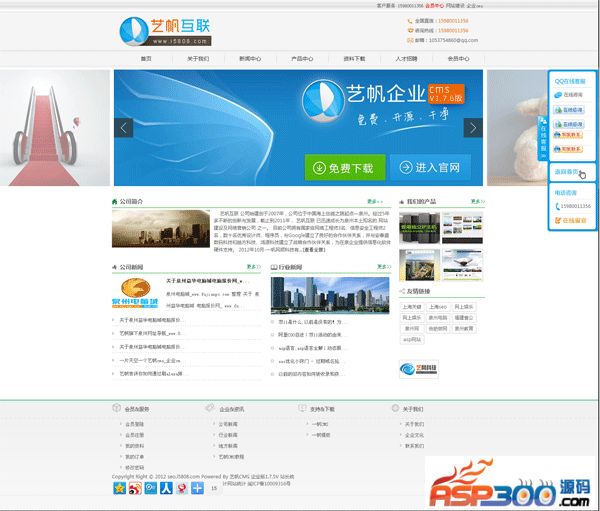
Task: Open the headline news title beside 泉州电脑城 logo
Action: point(207,281)
